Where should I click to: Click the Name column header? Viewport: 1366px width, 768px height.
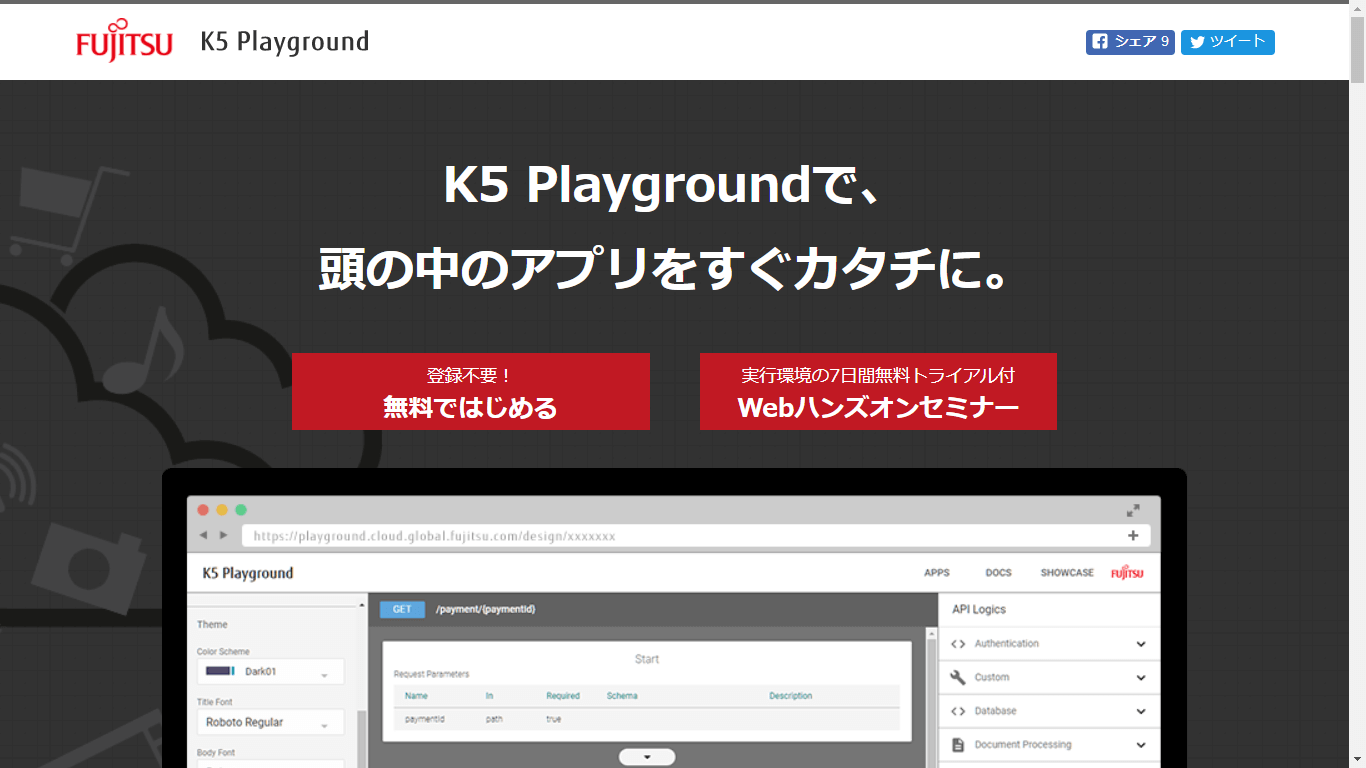(416, 696)
